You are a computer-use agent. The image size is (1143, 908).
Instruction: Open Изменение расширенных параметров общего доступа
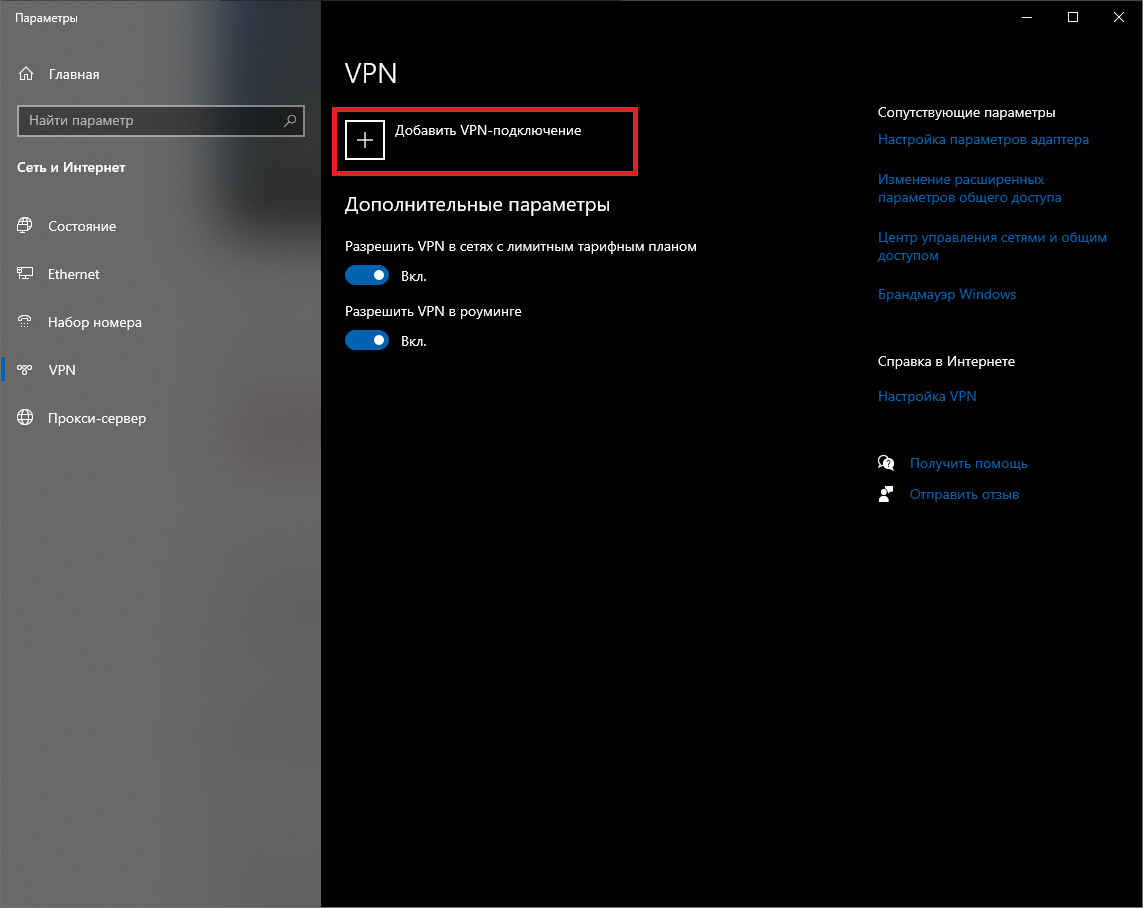pyautogui.click(x=969, y=189)
